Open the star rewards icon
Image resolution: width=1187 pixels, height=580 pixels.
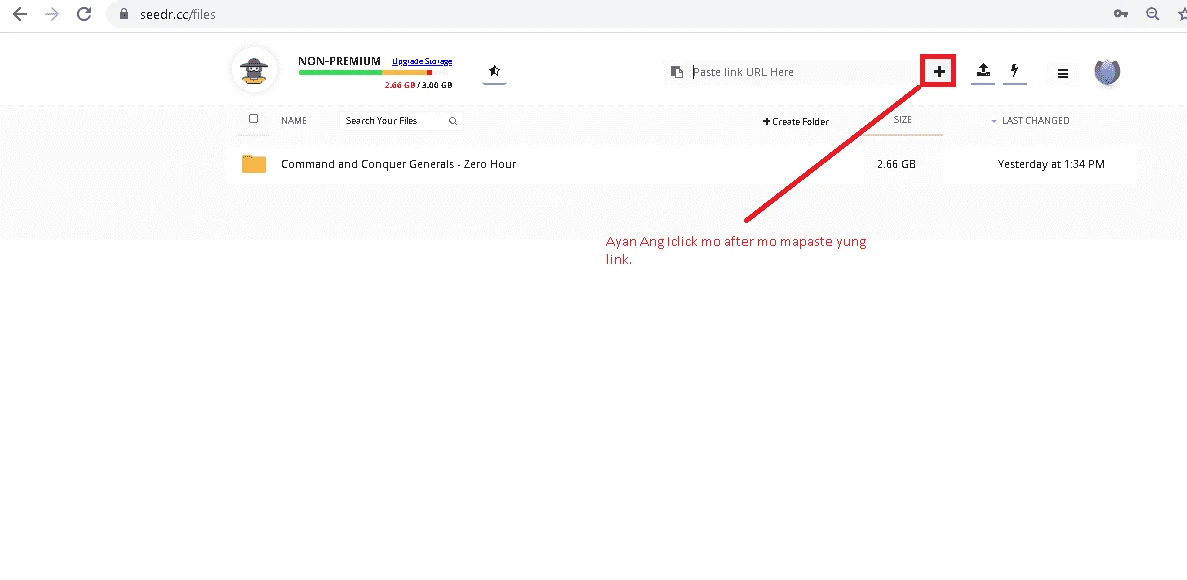[x=494, y=71]
